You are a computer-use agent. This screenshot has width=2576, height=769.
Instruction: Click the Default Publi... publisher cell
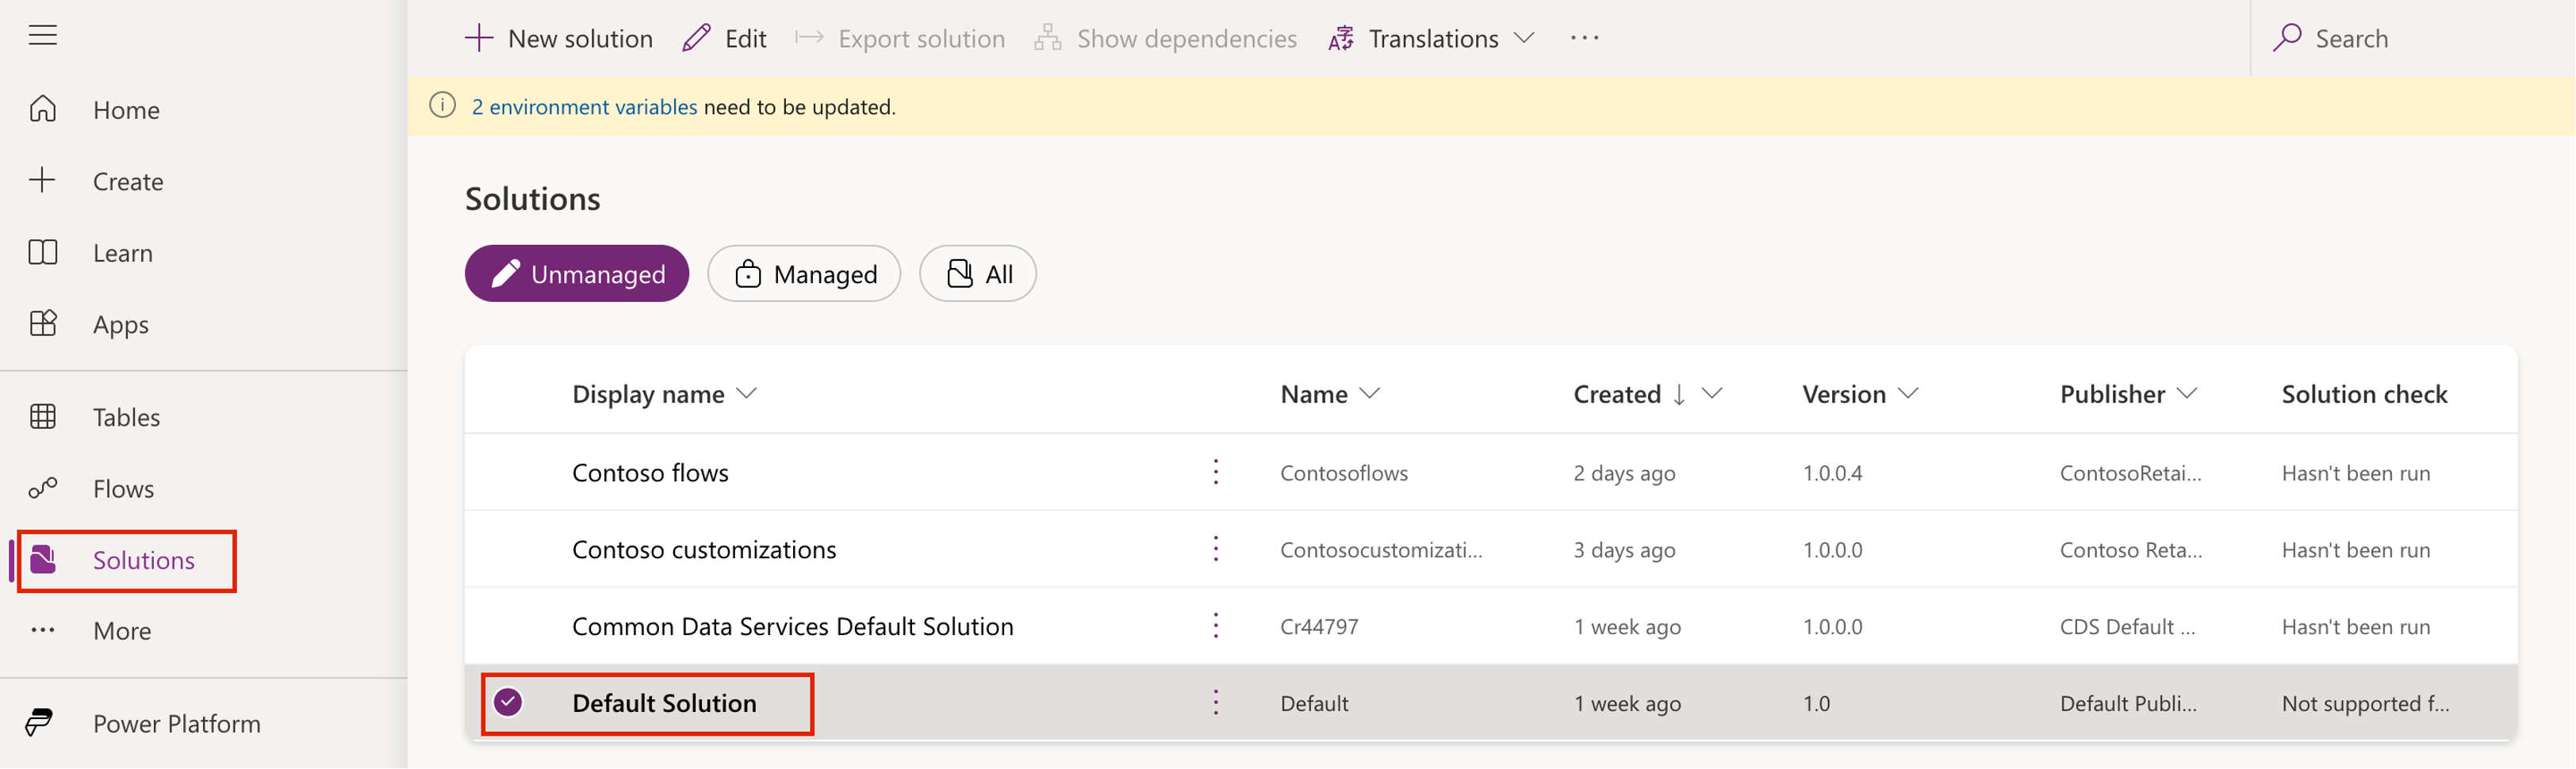click(2128, 704)
